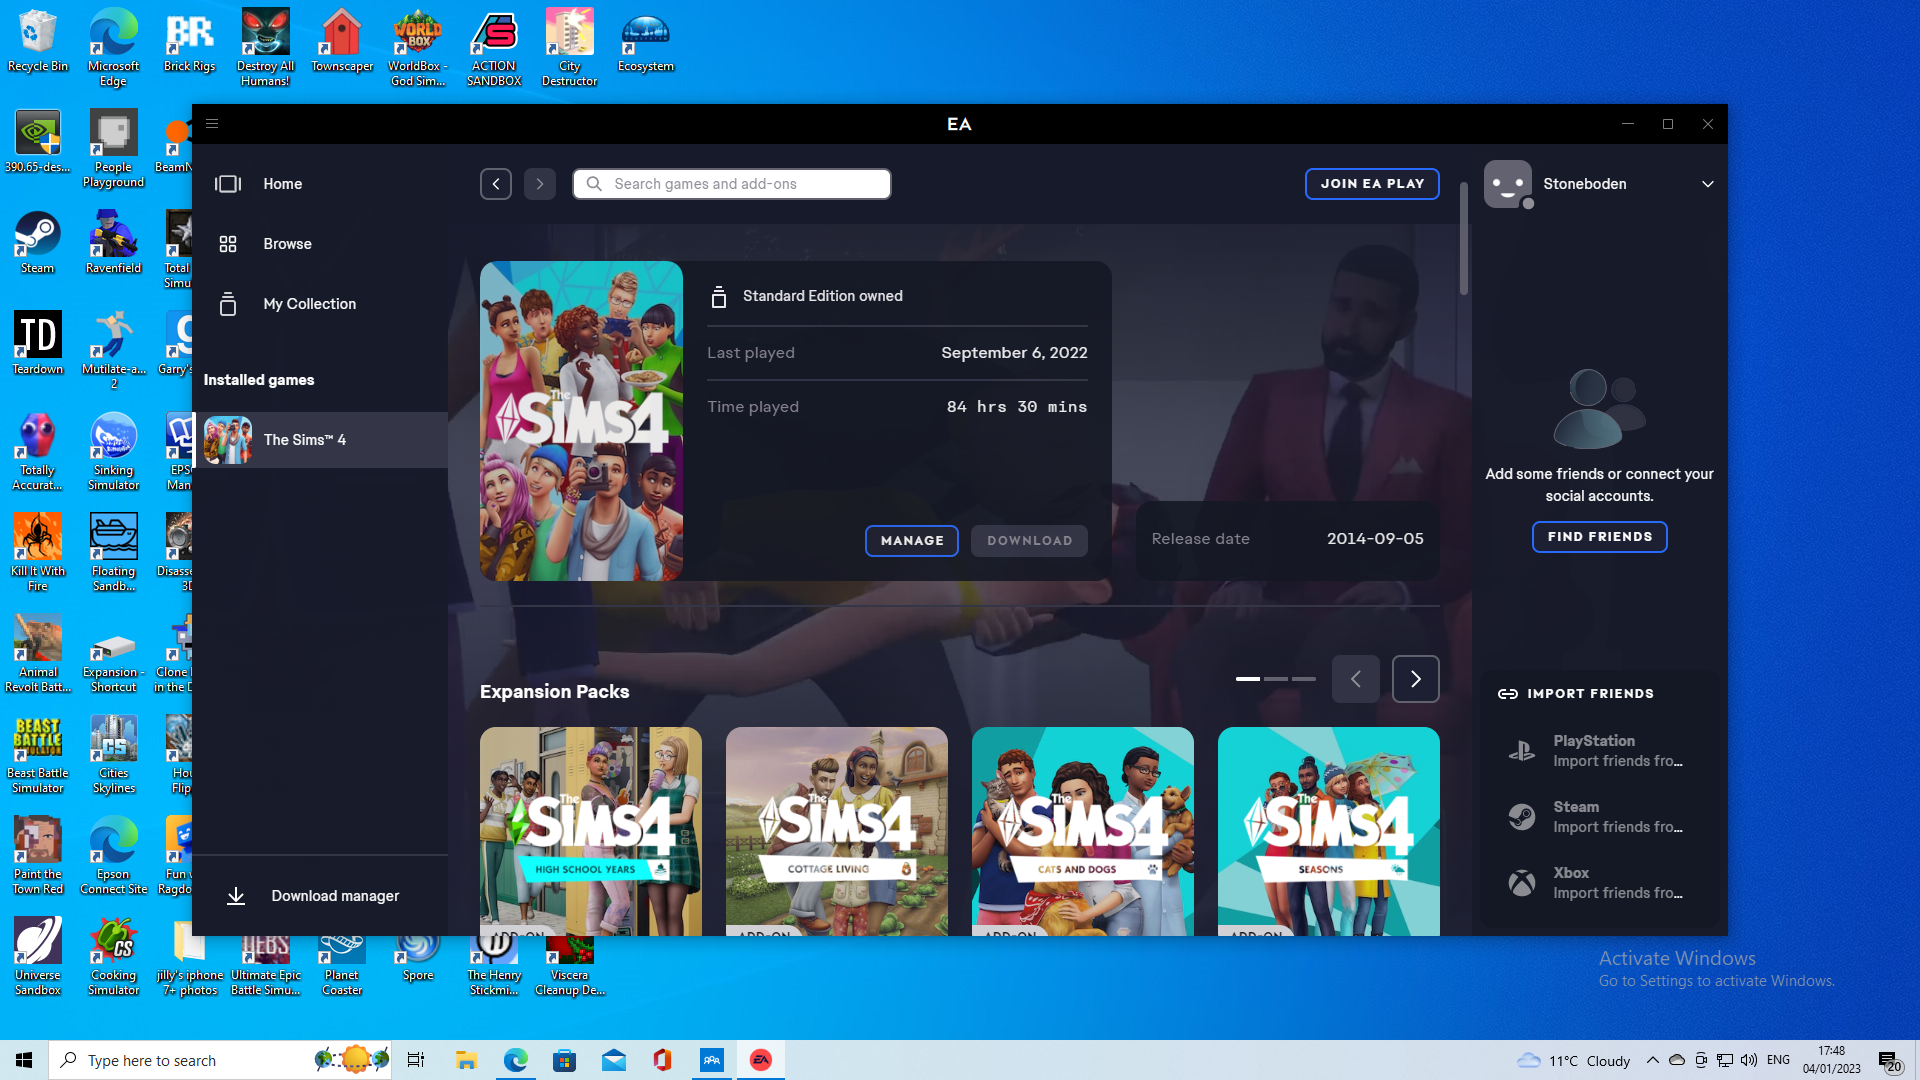This screenshot has width=1920, height=1080.
Task: Open the volume control in tray
Action: tap(1748, 1060)
